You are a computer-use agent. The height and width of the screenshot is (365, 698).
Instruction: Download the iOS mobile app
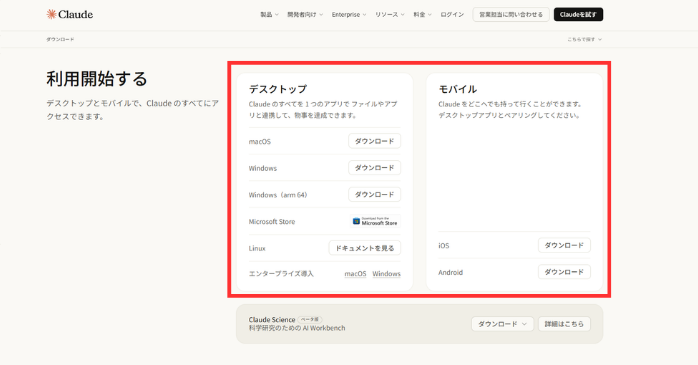pos(564,245)
